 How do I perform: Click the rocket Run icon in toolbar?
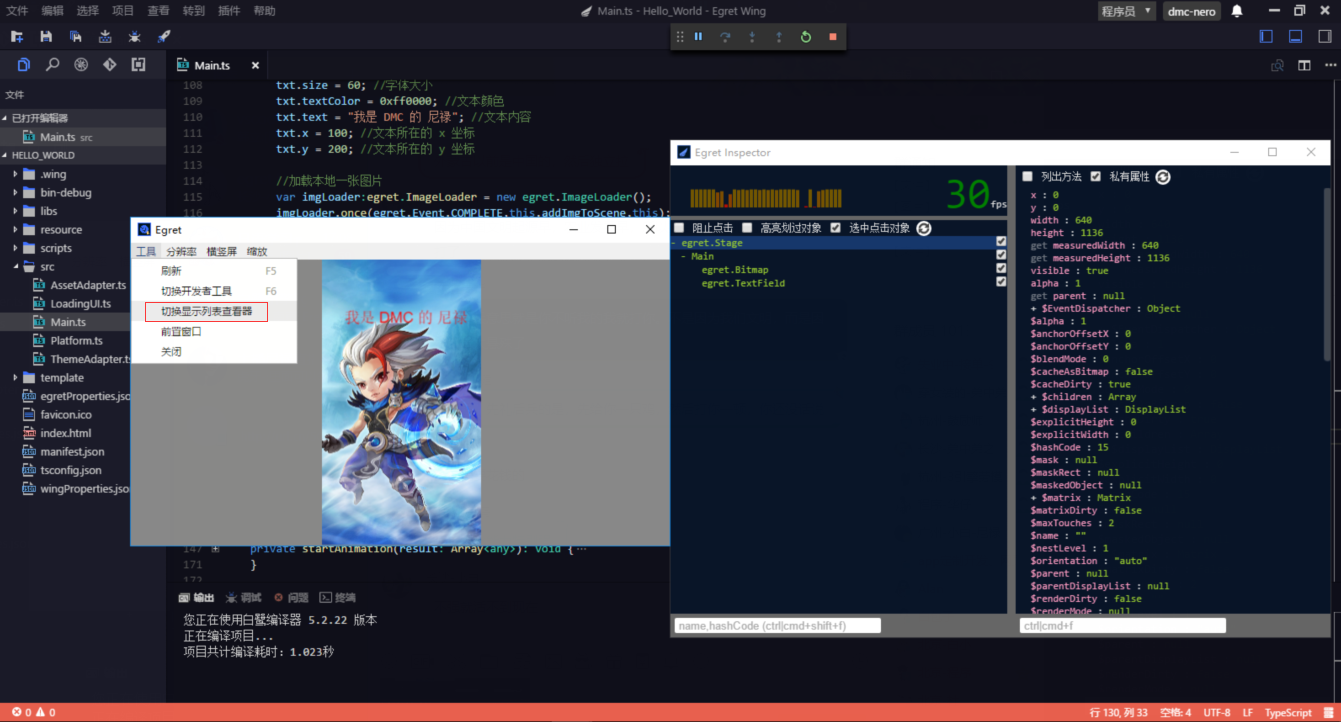(164, 37)
